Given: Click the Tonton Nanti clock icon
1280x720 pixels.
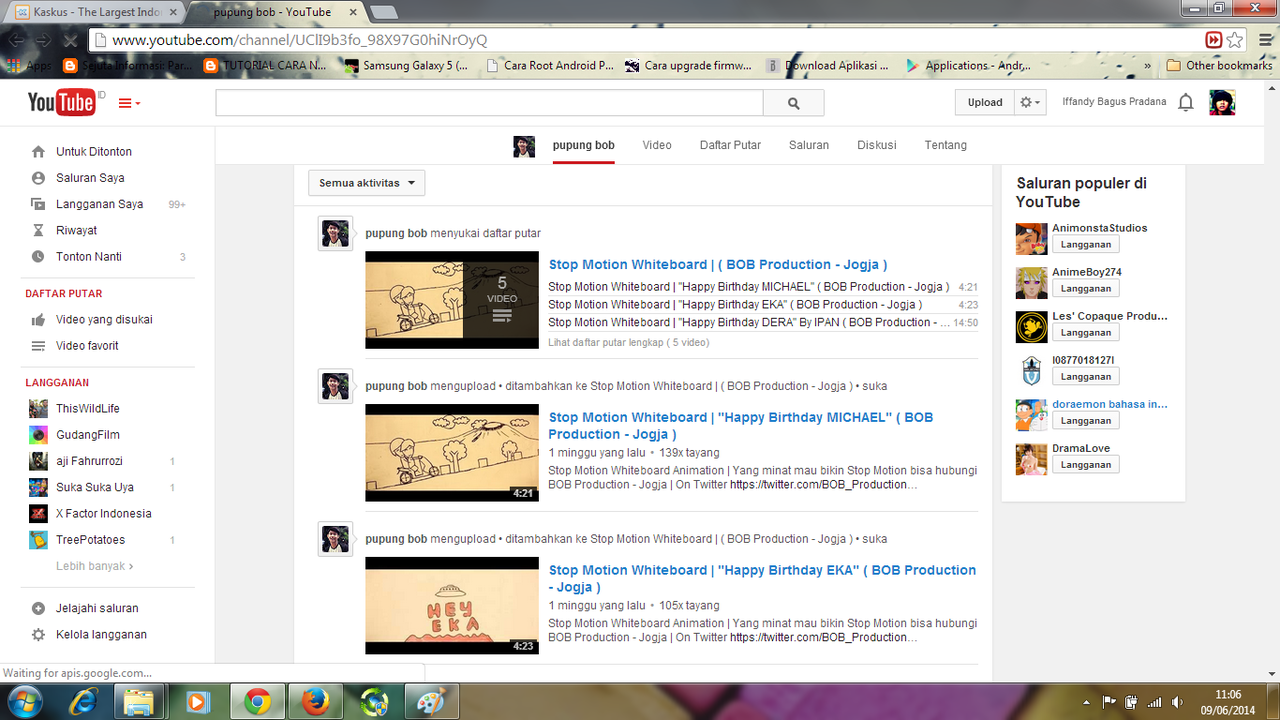Looking at the screenshot, I should [38, 257].
